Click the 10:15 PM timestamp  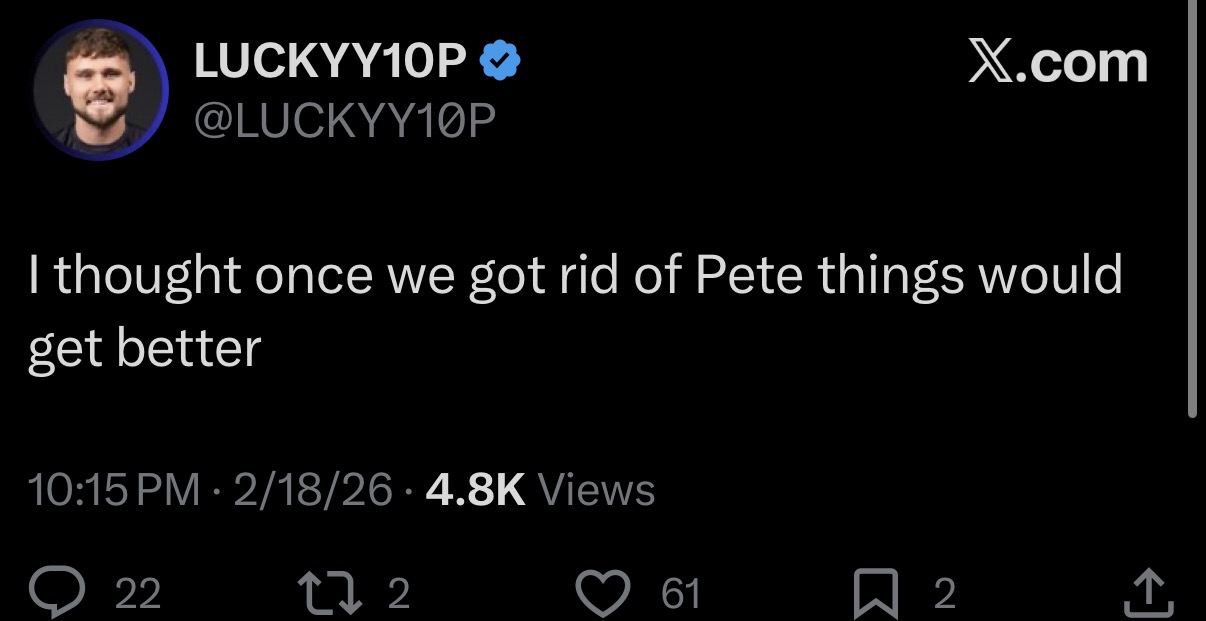pyautogui.click(x=113, y=490)
